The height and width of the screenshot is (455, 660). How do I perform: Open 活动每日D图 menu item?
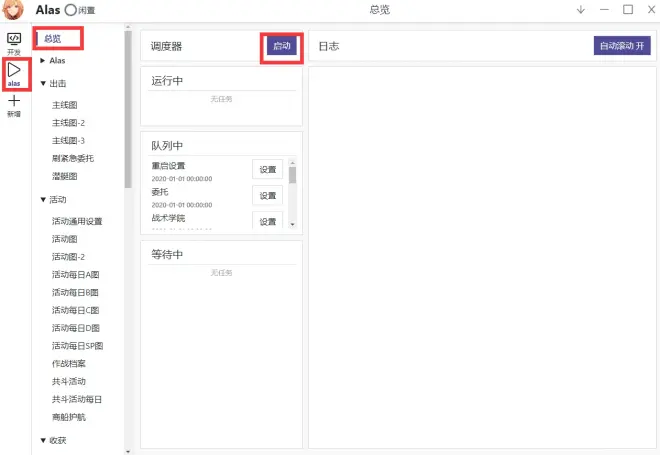(75, 328)
